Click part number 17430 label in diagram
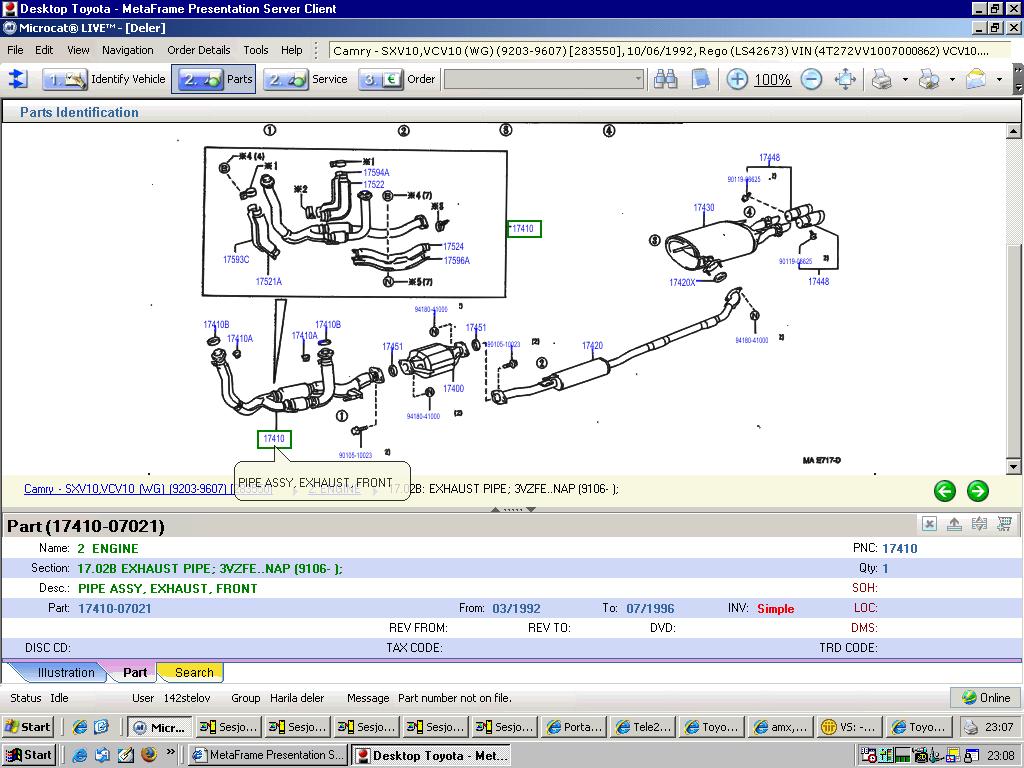Screen dimensions: 1024x768 [703, 208]
